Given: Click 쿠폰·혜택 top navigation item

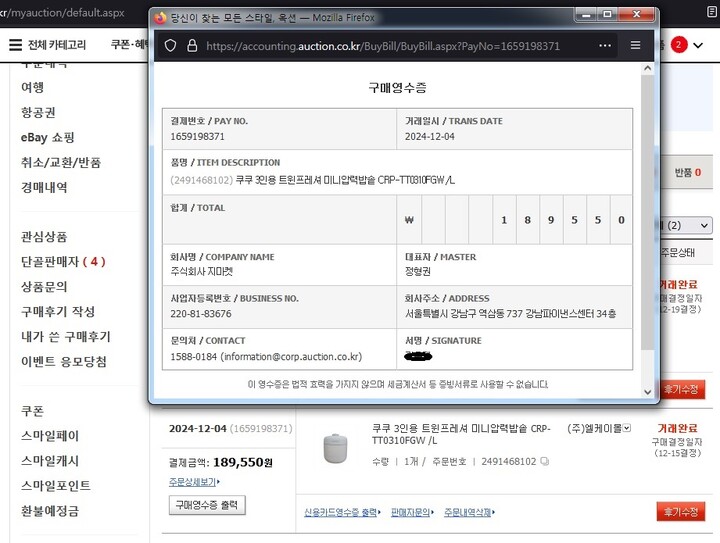Looking at the screenshot, I should [x=129, y=45].
